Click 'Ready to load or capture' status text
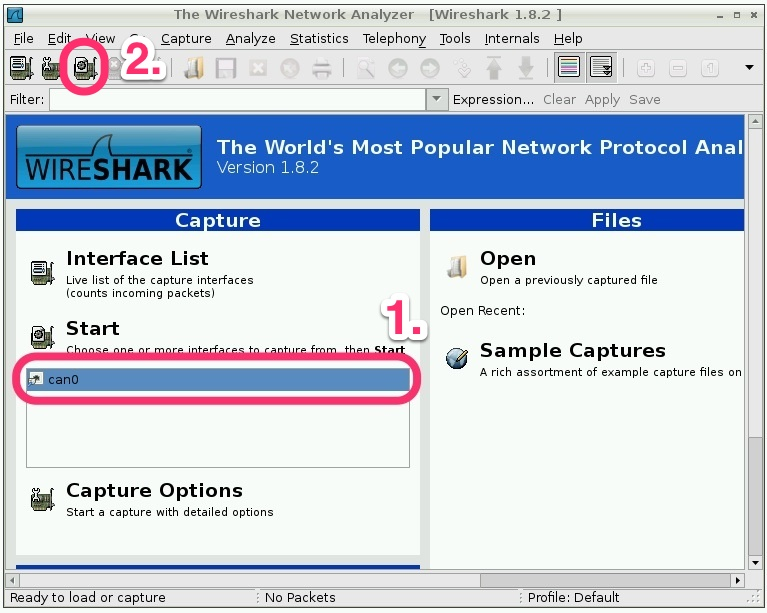Viewport: 767px width, 613px height. (x=88, y=597)
